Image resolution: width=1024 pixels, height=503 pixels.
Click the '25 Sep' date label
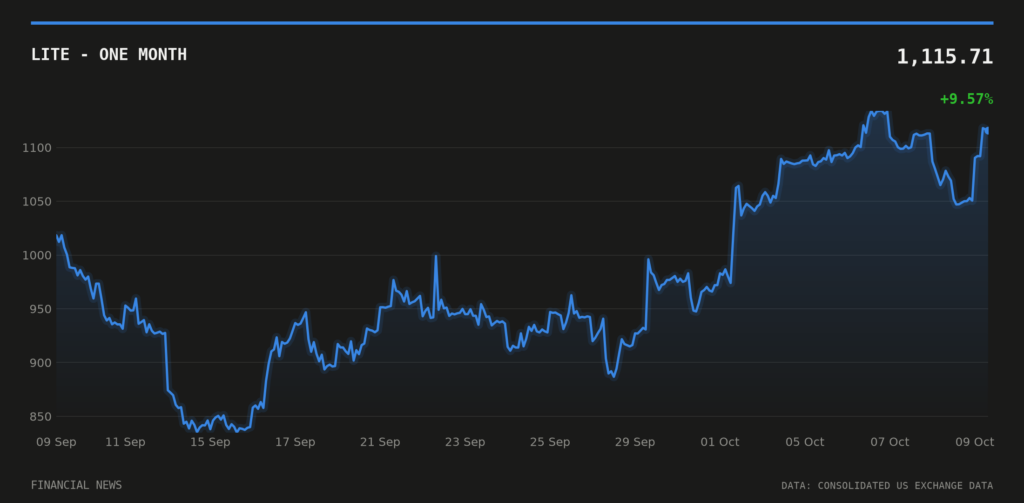(x=550, y=442)
